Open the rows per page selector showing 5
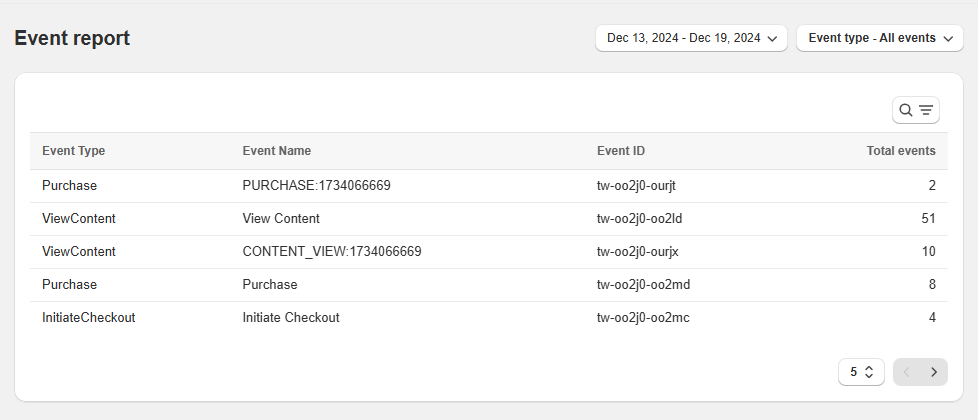This screenshot has height=420, width=978. pos(861,372)
